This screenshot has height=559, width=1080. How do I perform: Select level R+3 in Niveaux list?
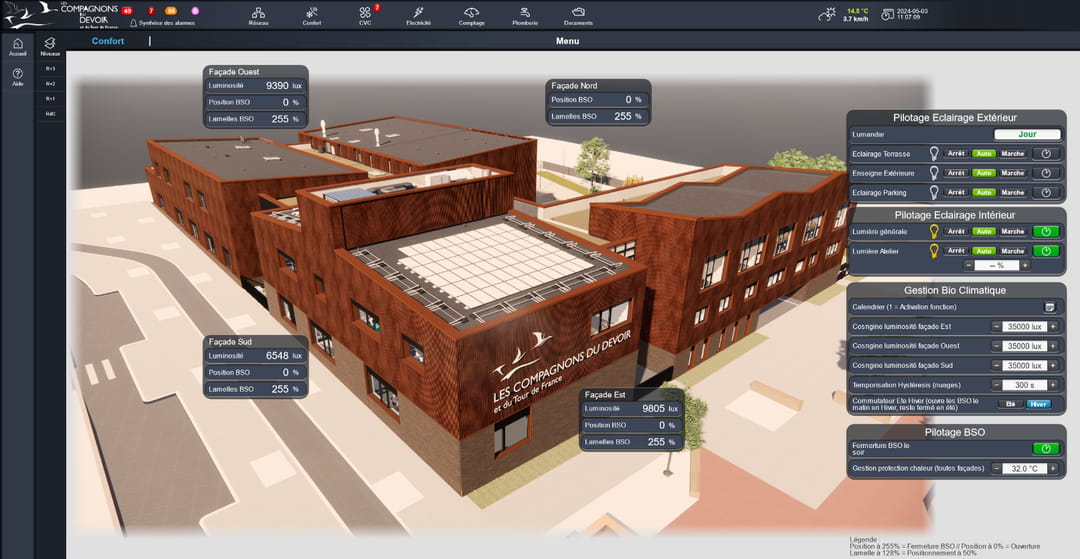50,69
